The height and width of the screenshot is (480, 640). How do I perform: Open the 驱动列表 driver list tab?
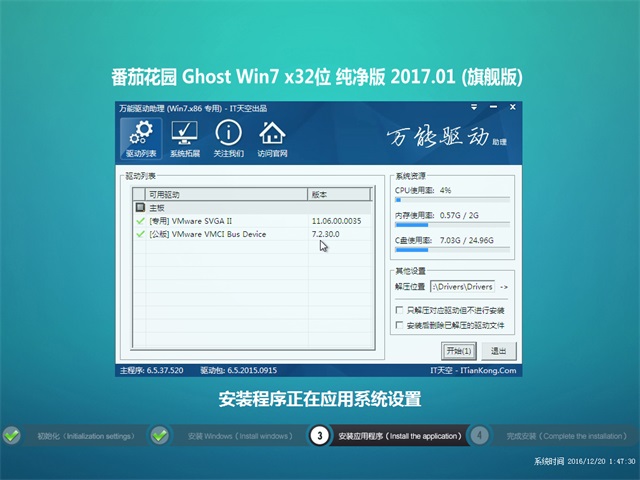pos(141,139)
